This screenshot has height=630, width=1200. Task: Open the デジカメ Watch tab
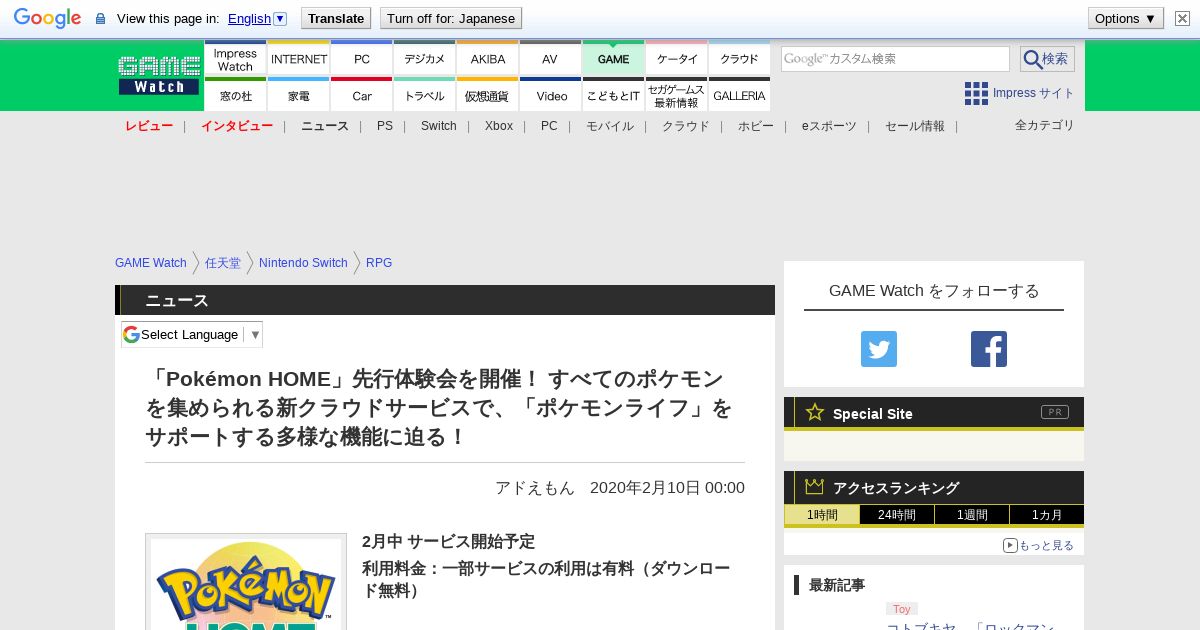425,59
